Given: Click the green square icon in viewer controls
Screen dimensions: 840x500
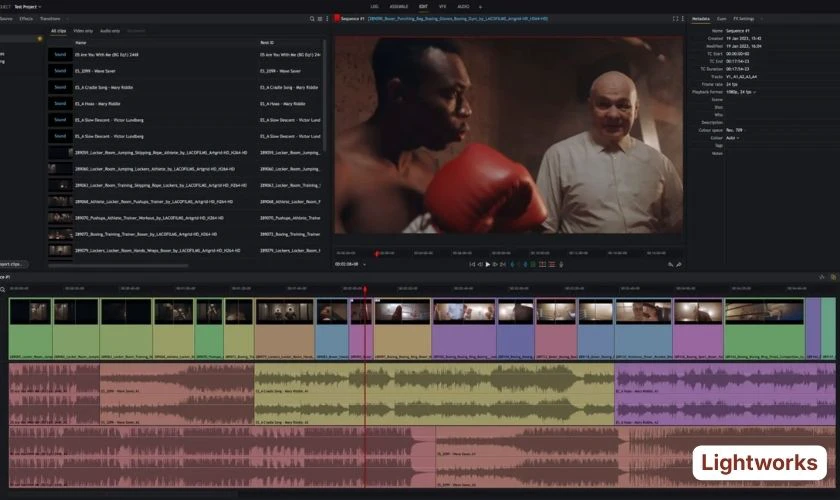Looking at the screenshot, I should [533, 264].
